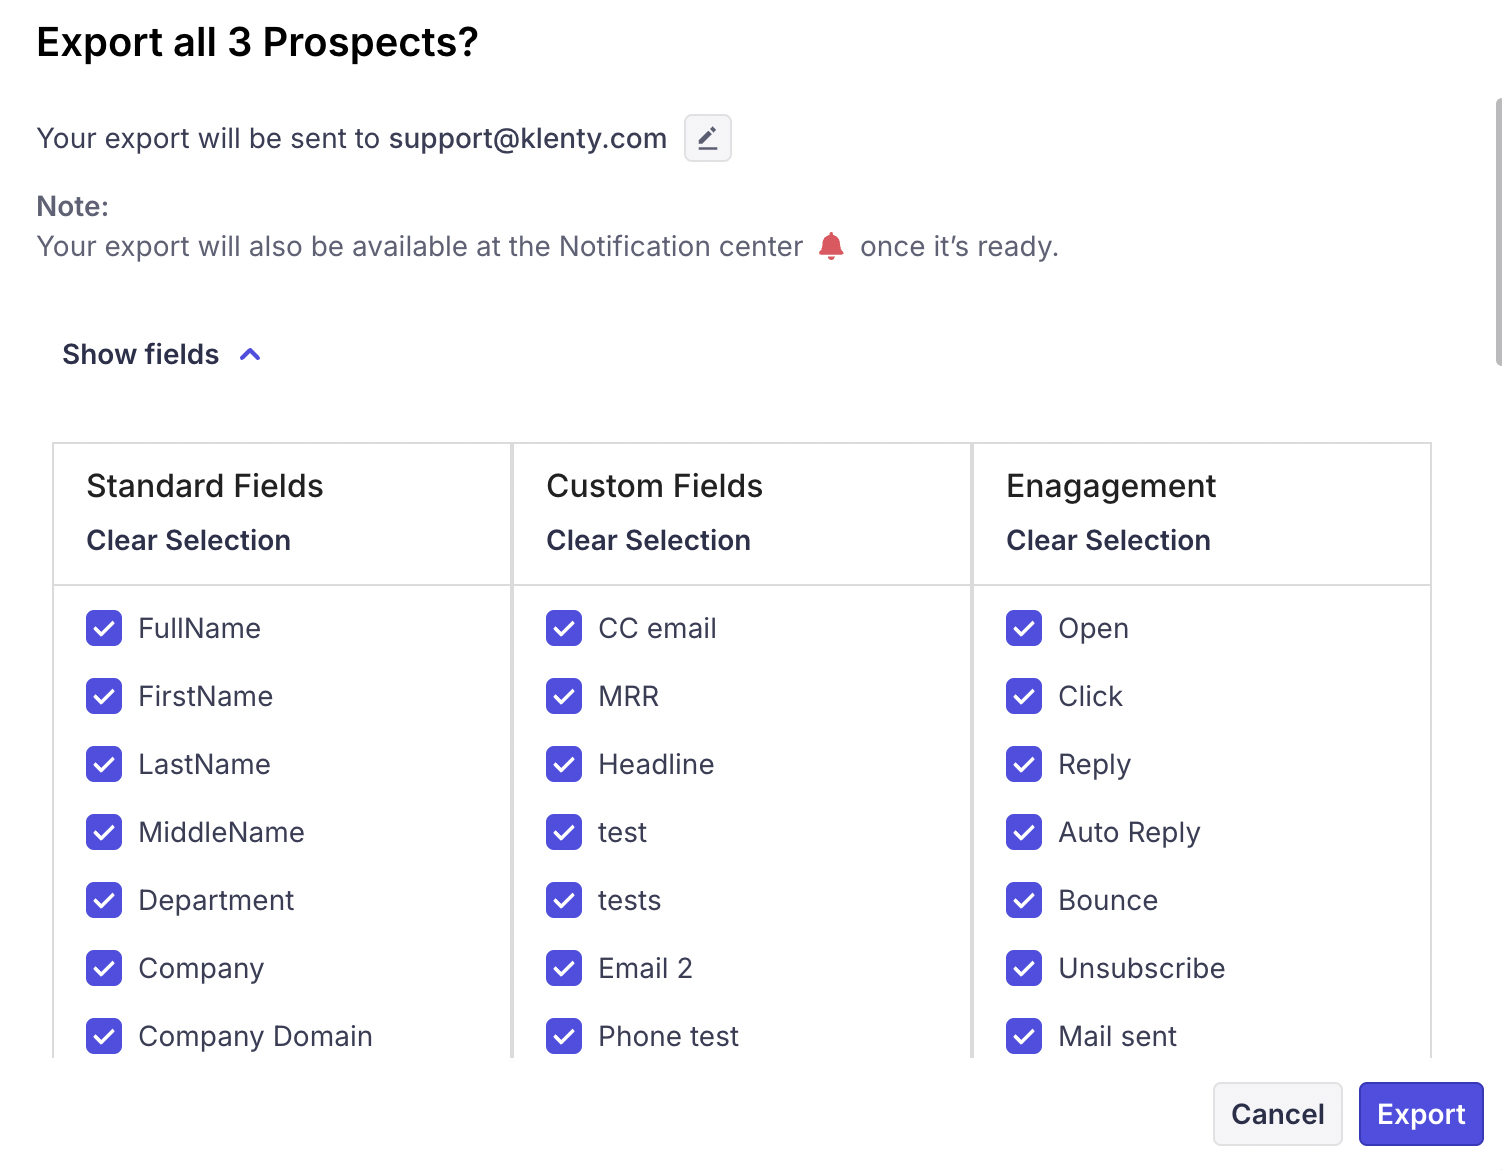Click the Cancel button
This screenshot has width=1502, height=1170.
click(1277, 1114)
